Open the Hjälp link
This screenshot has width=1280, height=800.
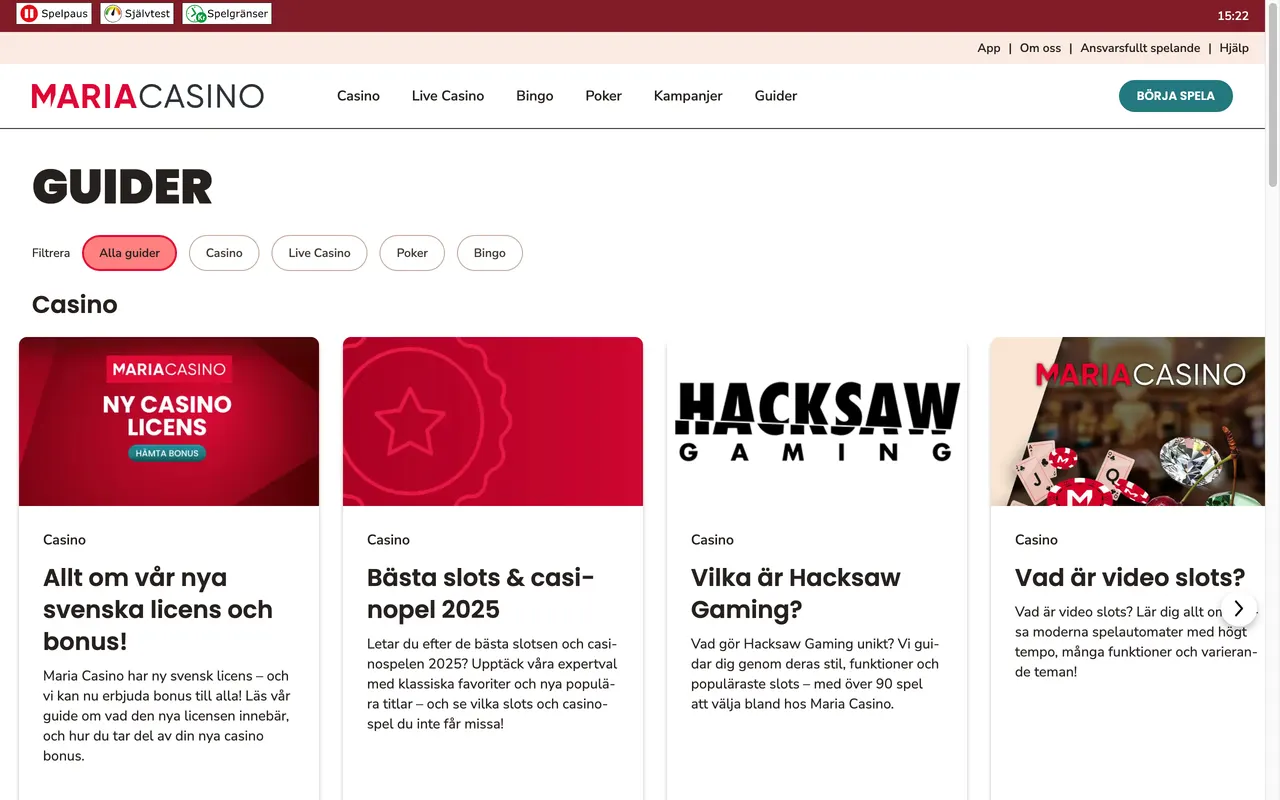1234,48
